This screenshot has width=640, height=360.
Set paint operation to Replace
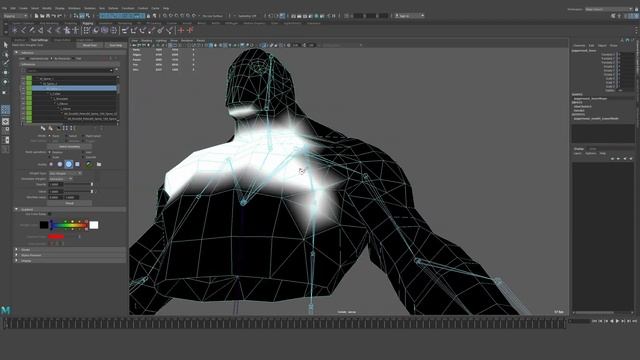50,152
